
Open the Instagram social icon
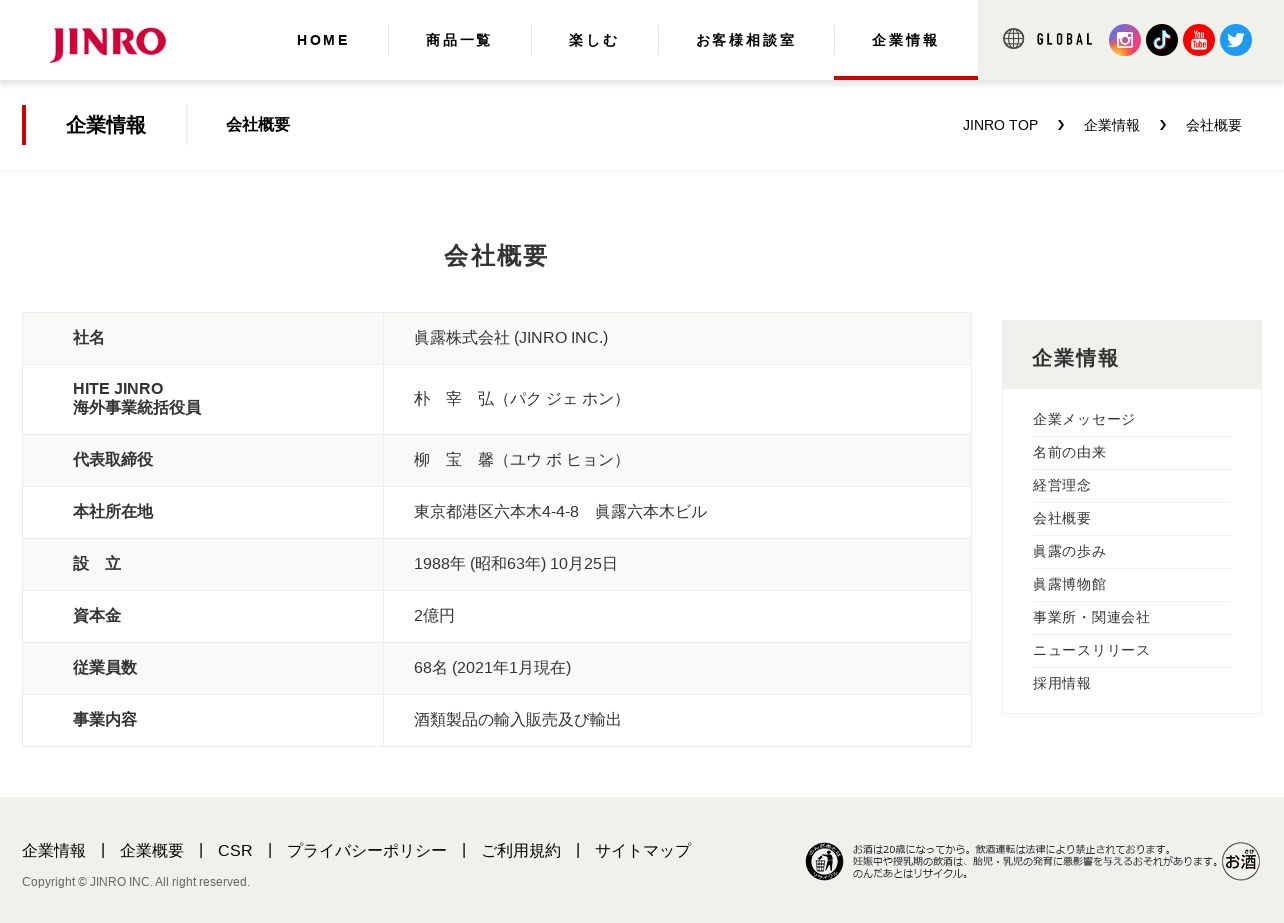[x=1125, y=40]
